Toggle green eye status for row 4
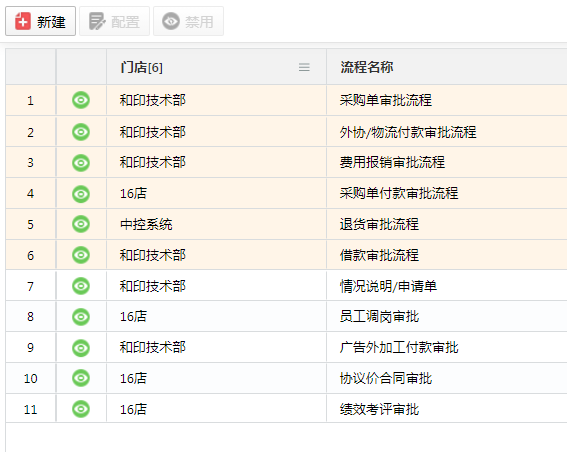567x452 pixels. pos(81,194)
